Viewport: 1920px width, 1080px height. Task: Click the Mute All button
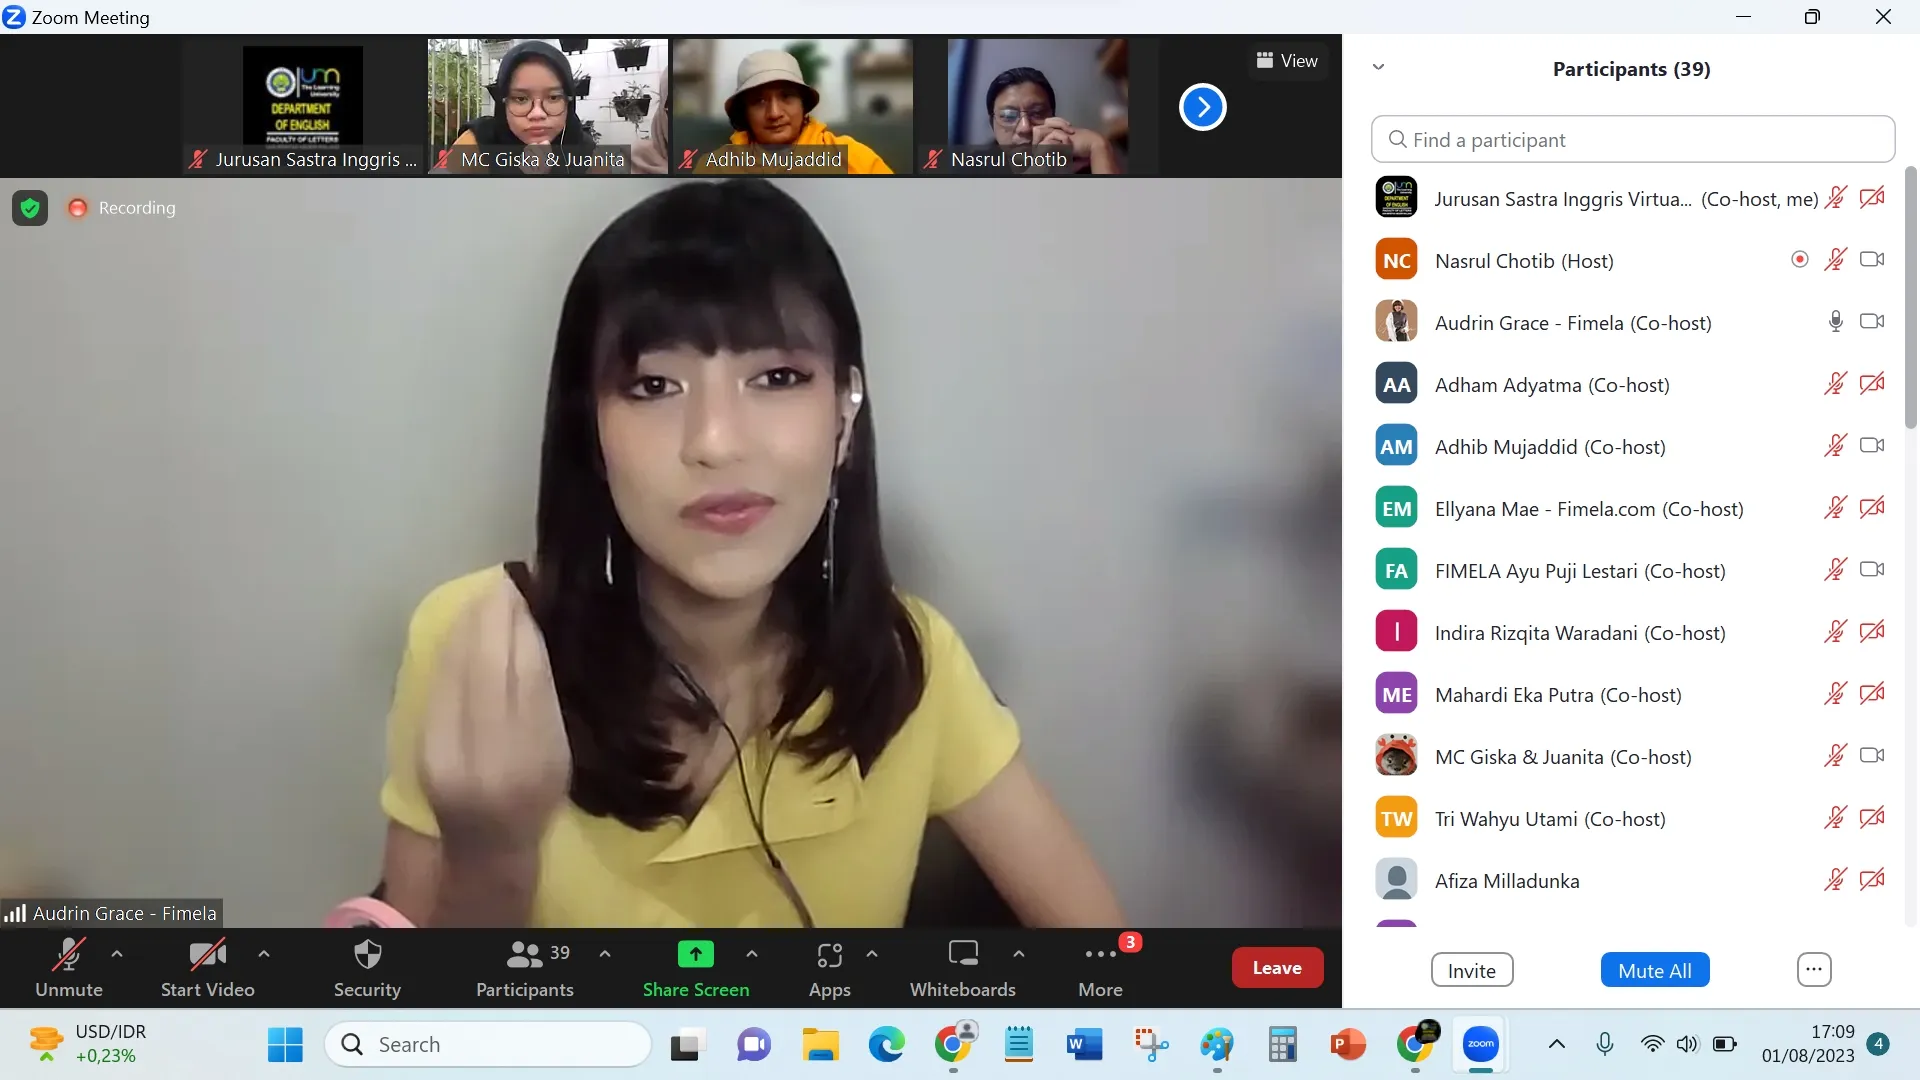pyautogui.click(x=1655, y=970)
